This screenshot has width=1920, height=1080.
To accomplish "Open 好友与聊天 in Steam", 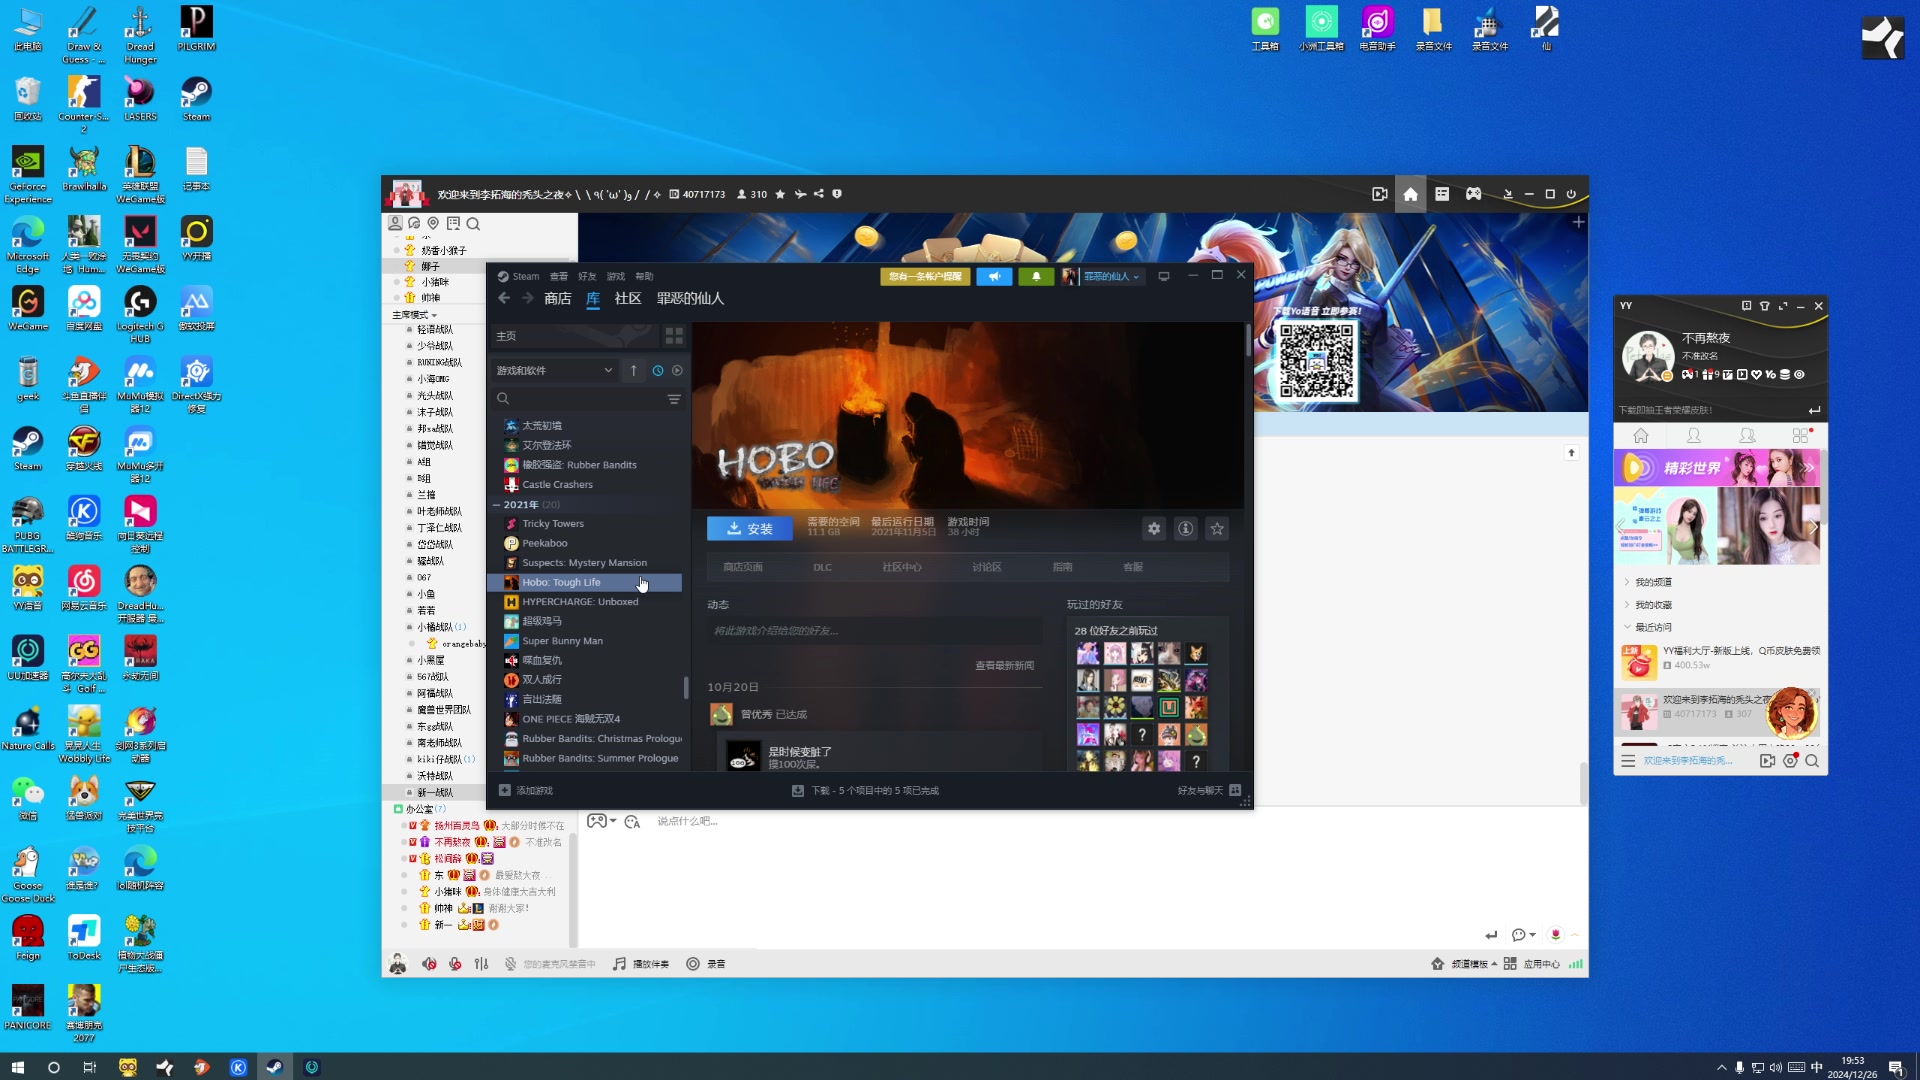I will click(x=1209, y=791).
